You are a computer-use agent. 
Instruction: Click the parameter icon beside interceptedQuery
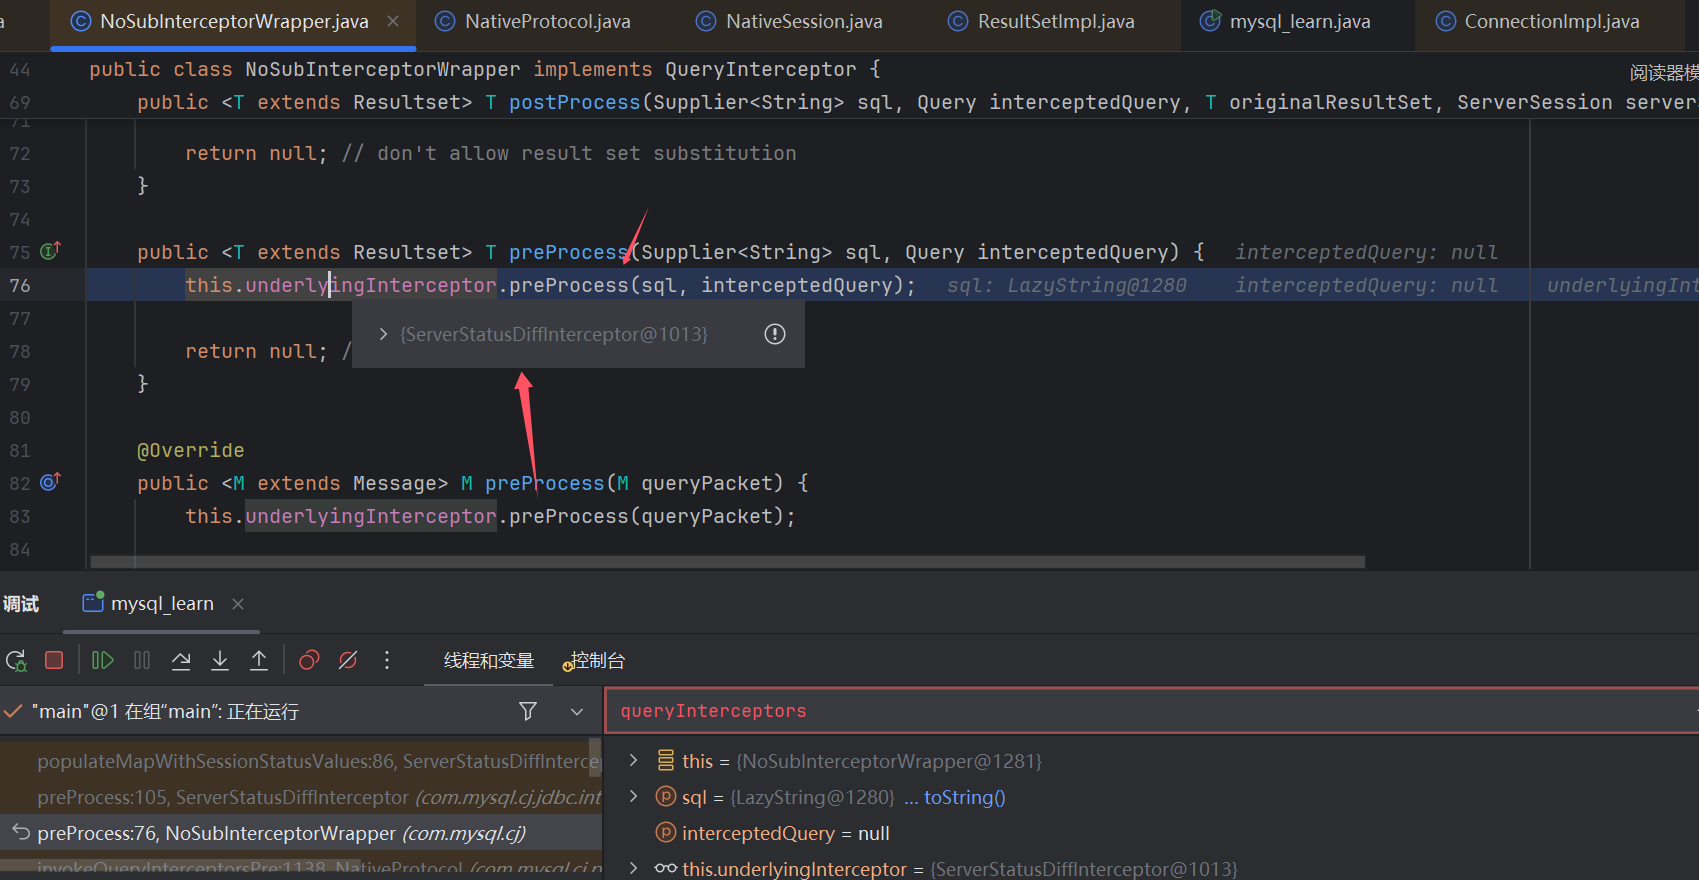coord(666,833)
